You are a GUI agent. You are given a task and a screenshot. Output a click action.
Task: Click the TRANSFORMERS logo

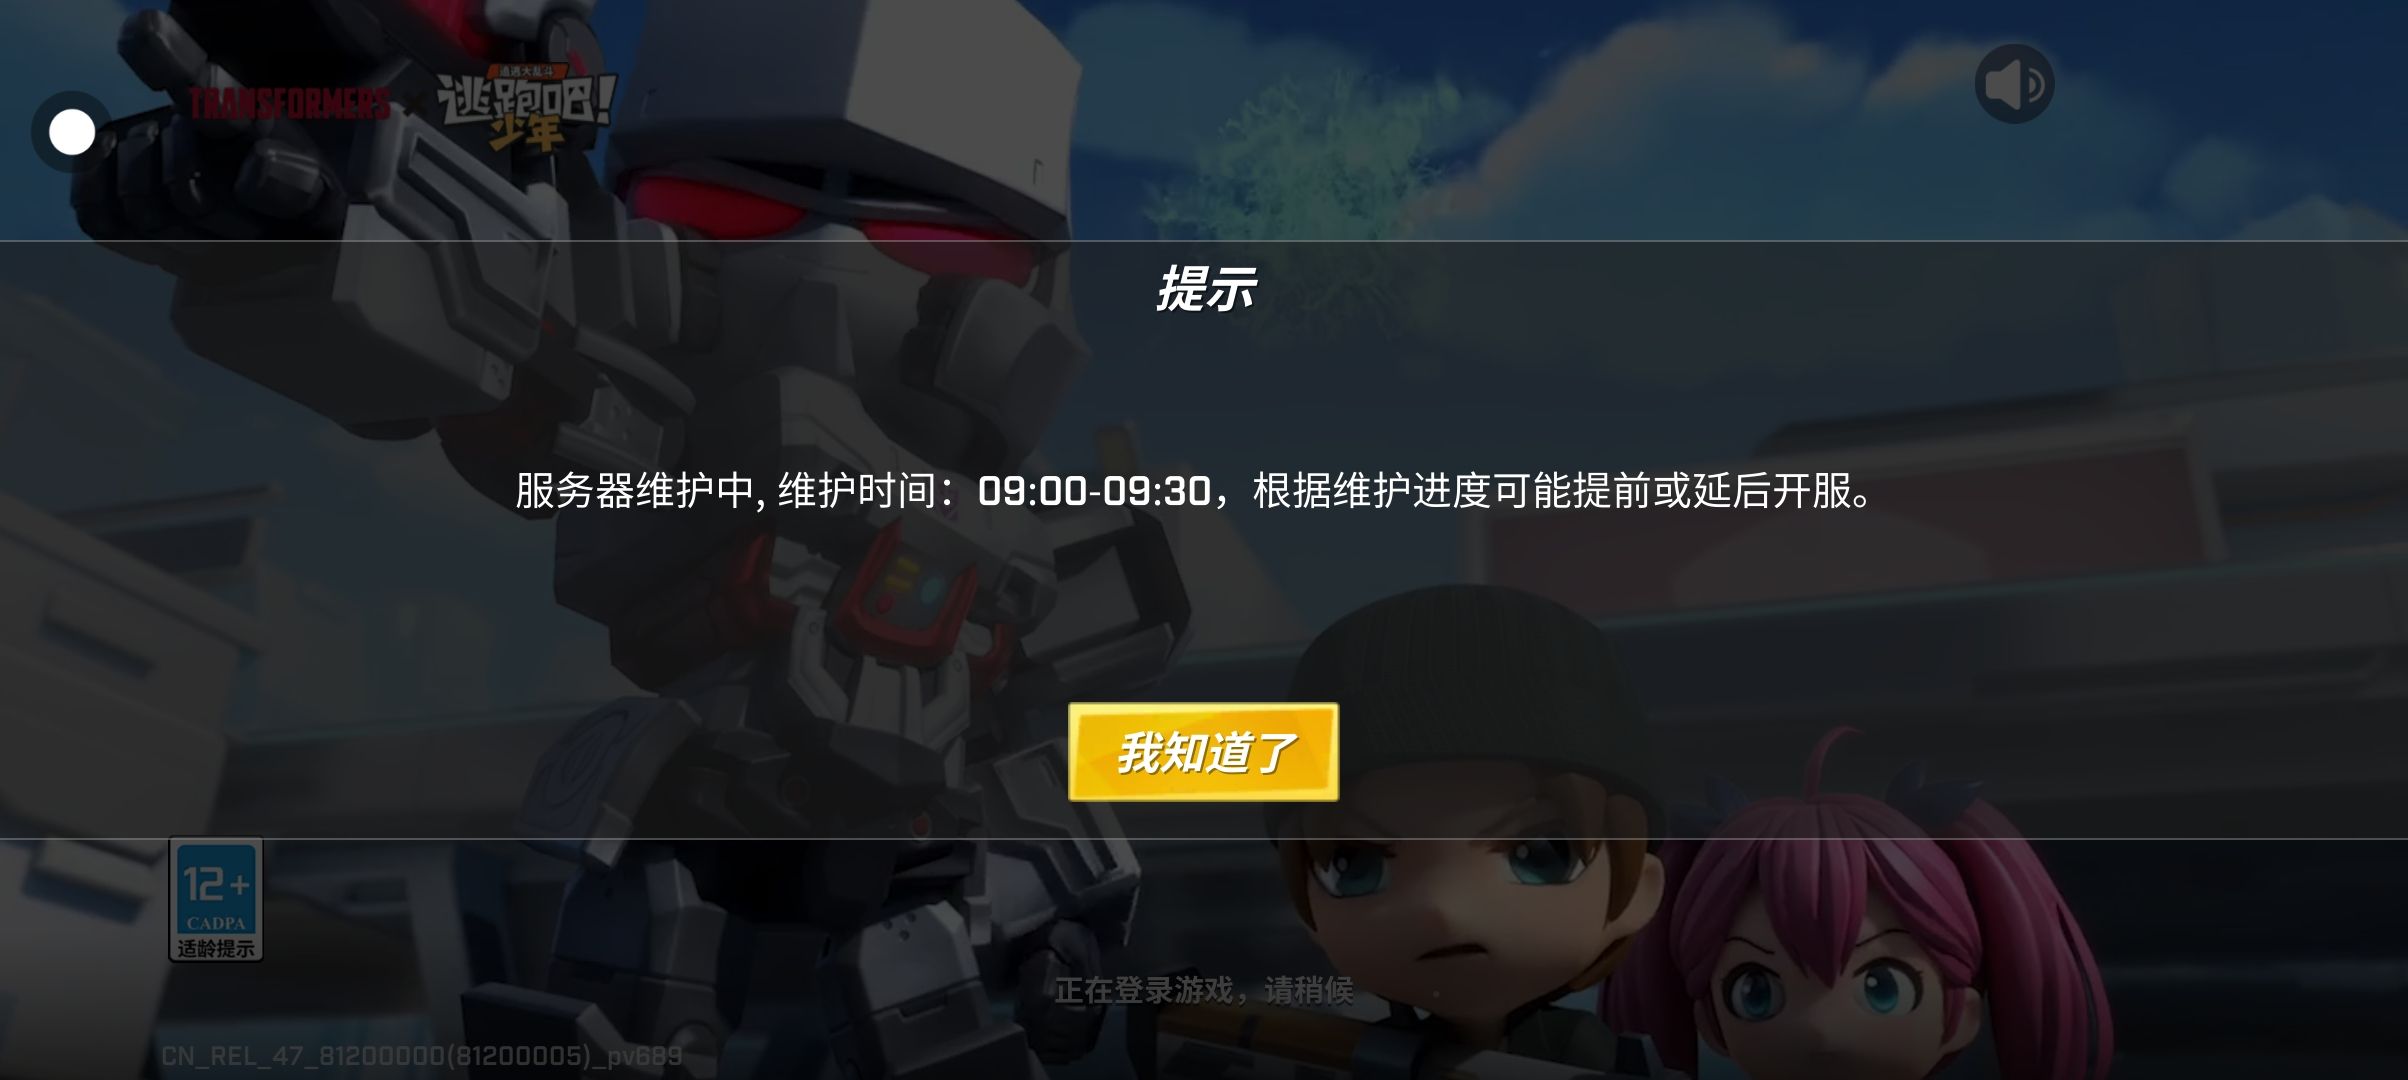tap(289, 103)
